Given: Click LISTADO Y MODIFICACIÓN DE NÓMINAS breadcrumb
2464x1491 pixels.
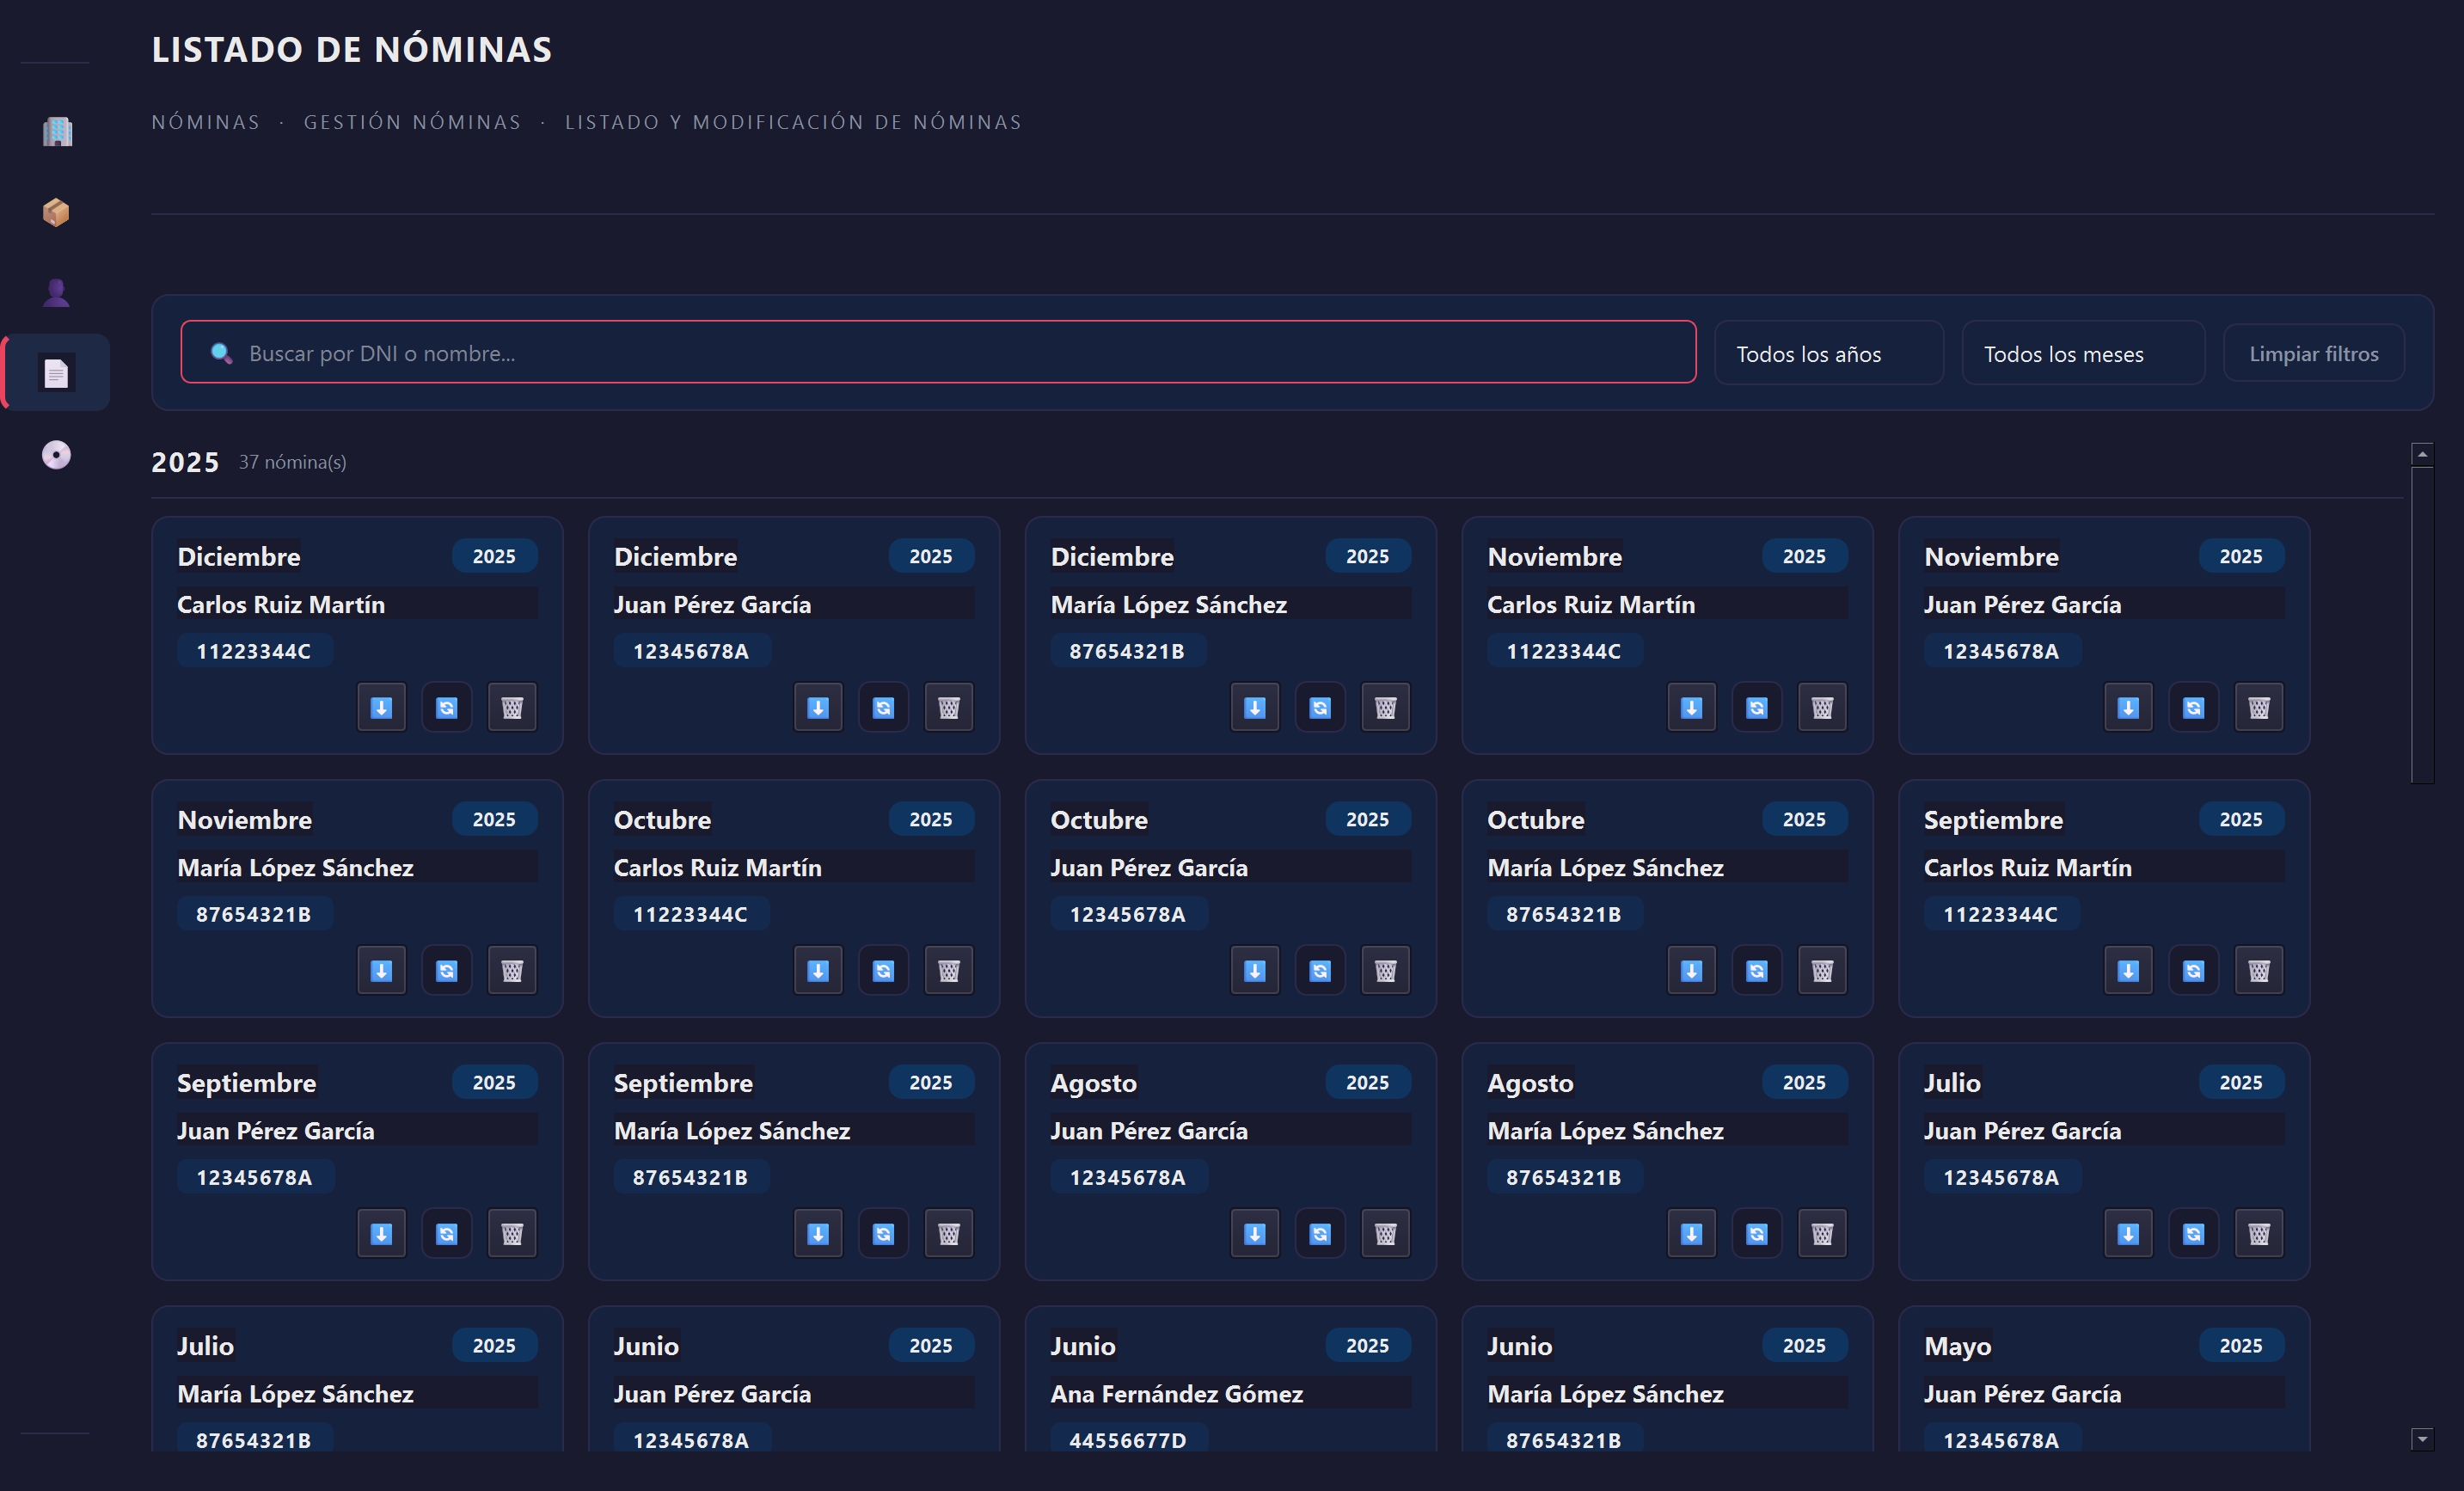Looking at the screenshot, I should pos(794,122).
